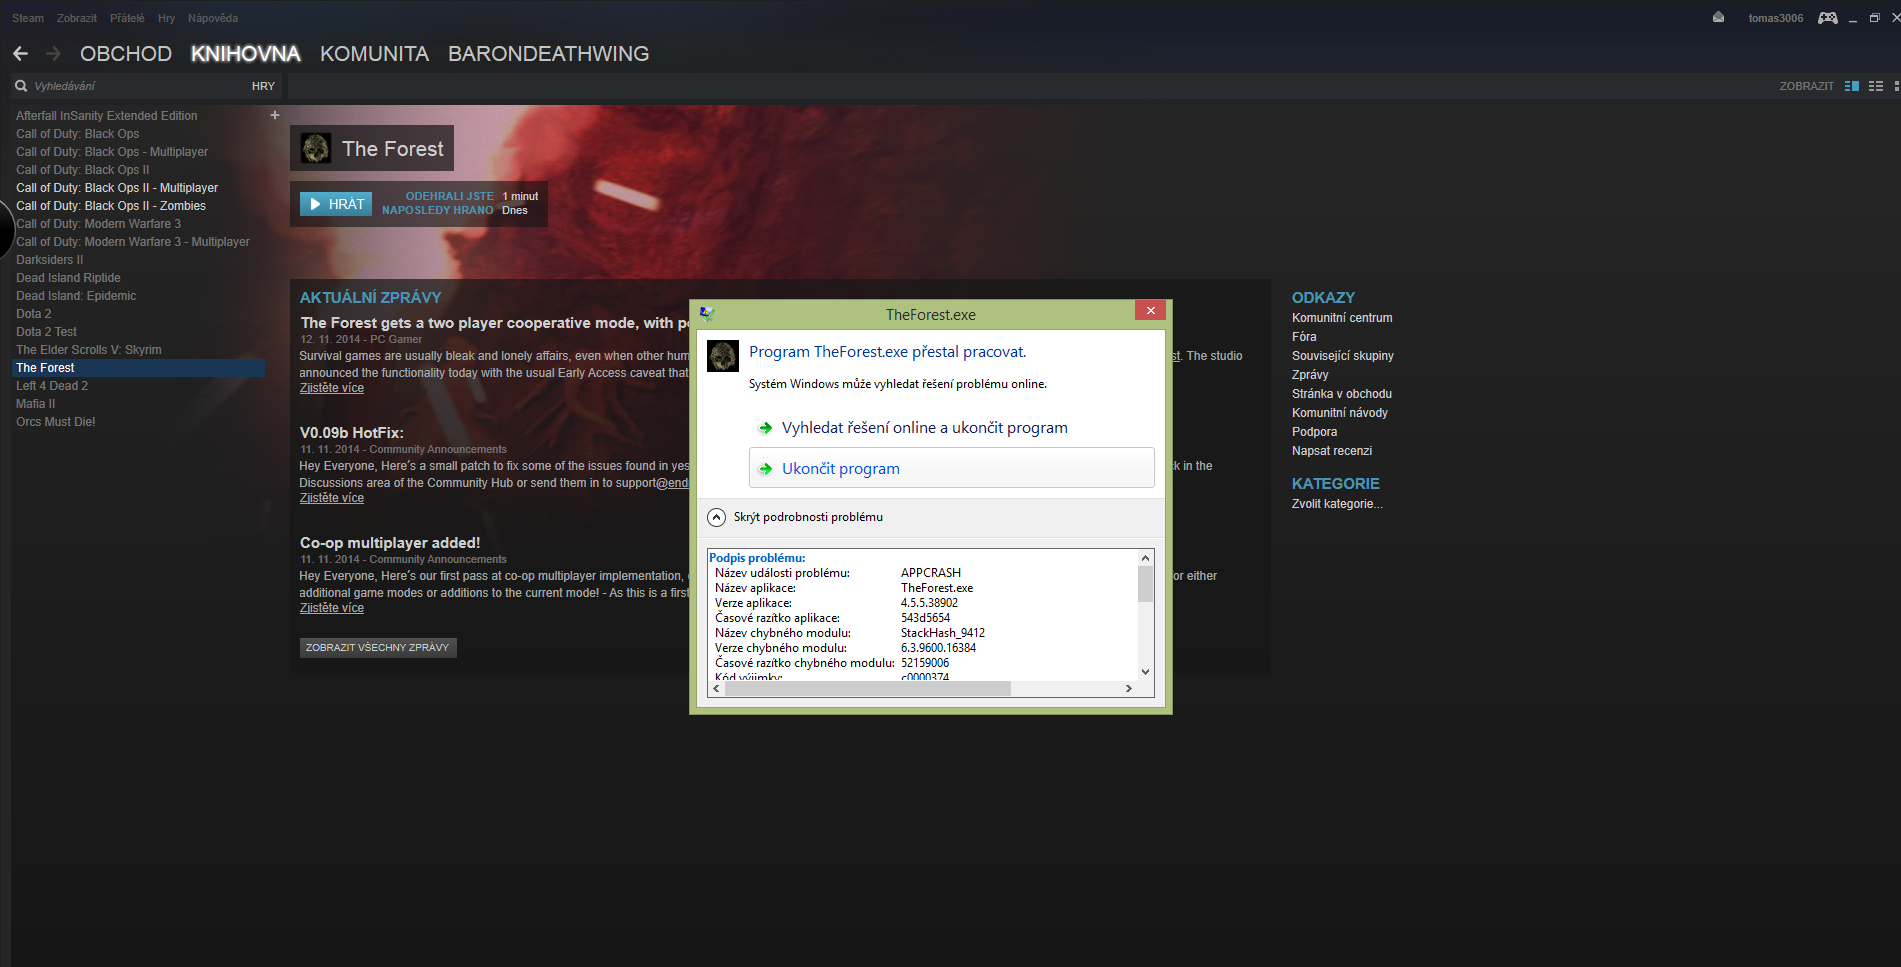Click Ukončit program in the crash dialog
1901x967 pixels.
coord(952,468)
